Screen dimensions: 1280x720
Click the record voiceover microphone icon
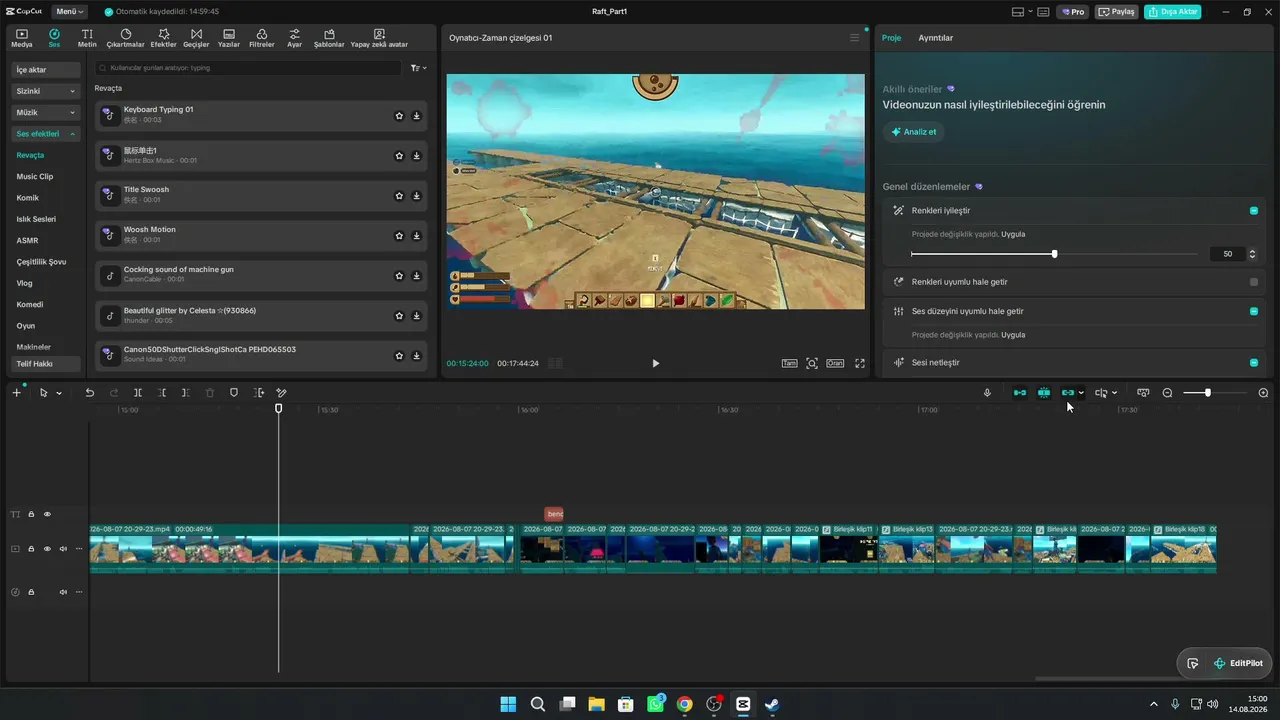tap(987, 393)
